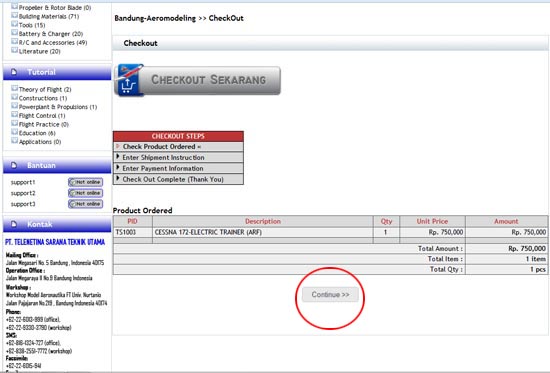Viewport: 550px width, 373px height.
Task: Click the Continue >> button
Action: [x=330, y=295]
